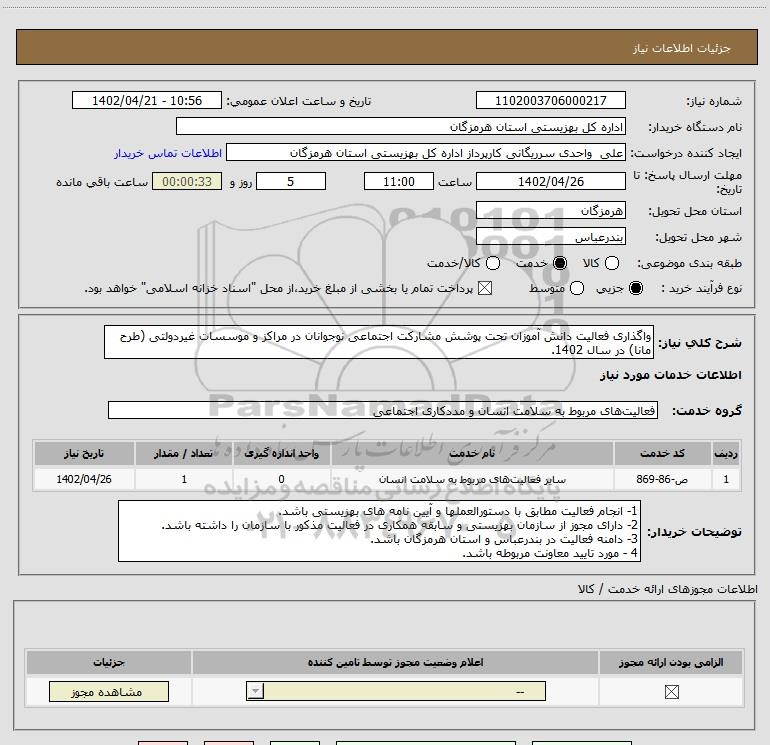Image resolution: width=770 pixels, height=745 pixels.
Task: Click the delivery province field هرمزگان
Action: [x=550, y=211]
